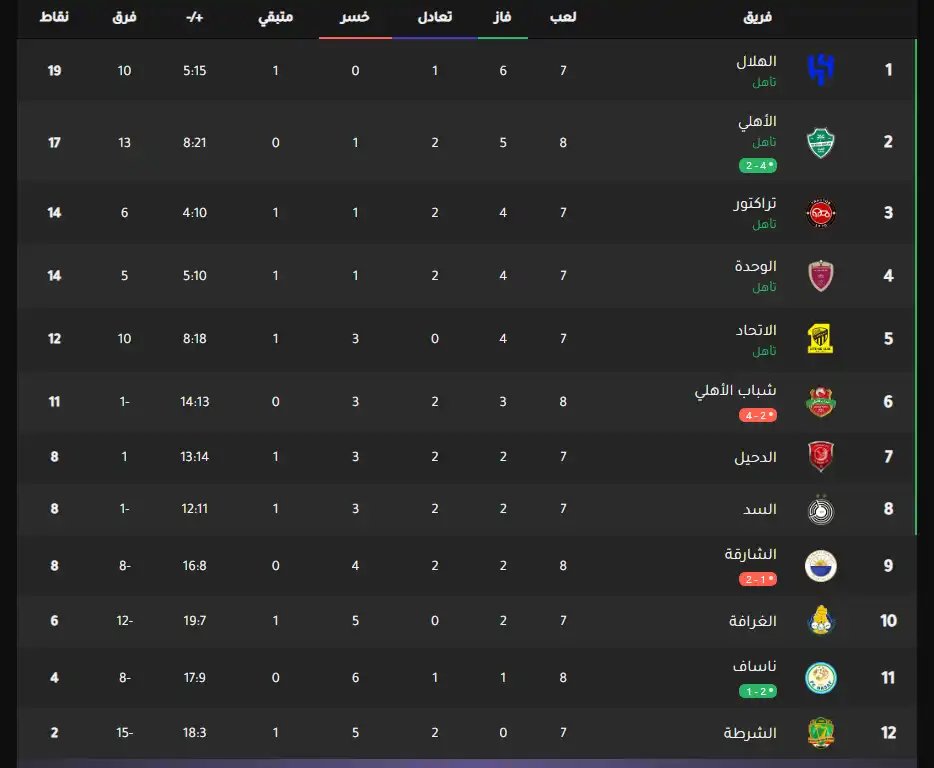Image resolution: width=934 pixels, height=768 pixels.
Task: Click the تعادل draws column header
Action: [x=434, y=17]
